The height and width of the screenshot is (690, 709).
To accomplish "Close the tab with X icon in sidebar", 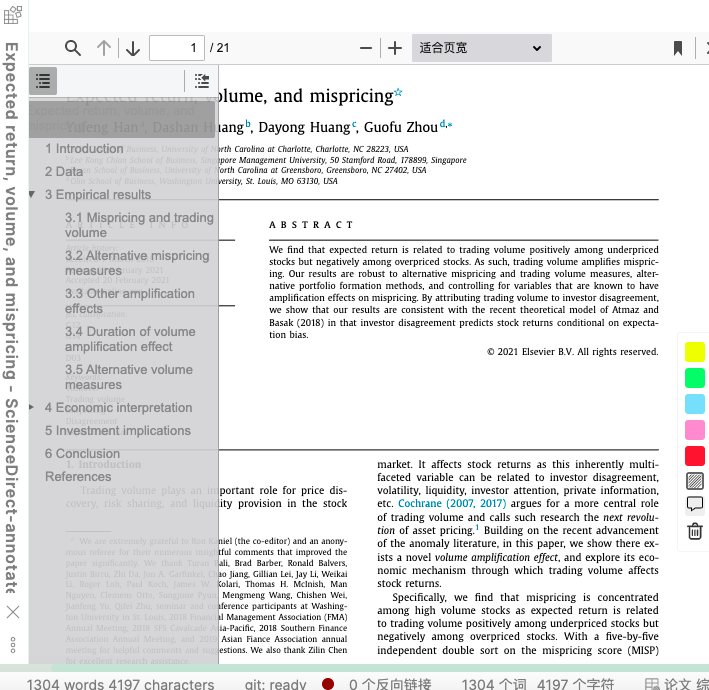I will click(13, 612).
